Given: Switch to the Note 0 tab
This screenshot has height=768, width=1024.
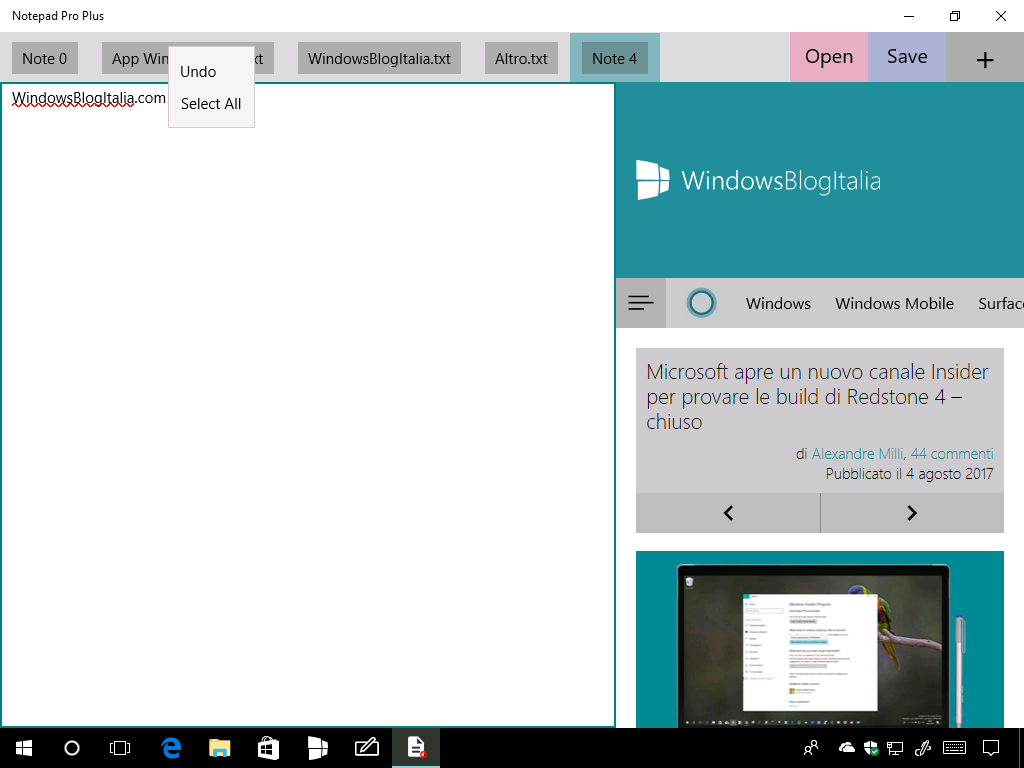Looking at the screenshot, I should (44, 58).
